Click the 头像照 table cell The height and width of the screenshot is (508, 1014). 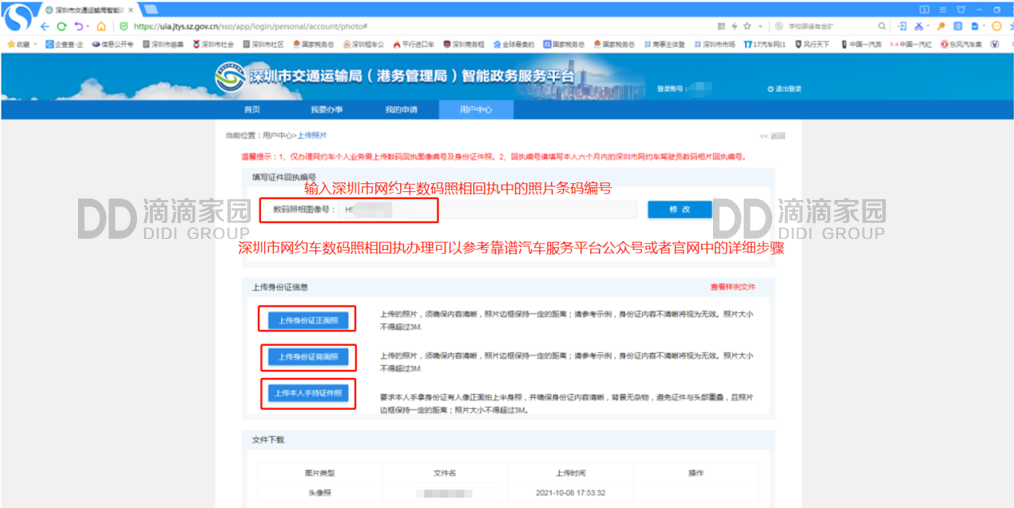pyautogui.click(x=319, y=493)
